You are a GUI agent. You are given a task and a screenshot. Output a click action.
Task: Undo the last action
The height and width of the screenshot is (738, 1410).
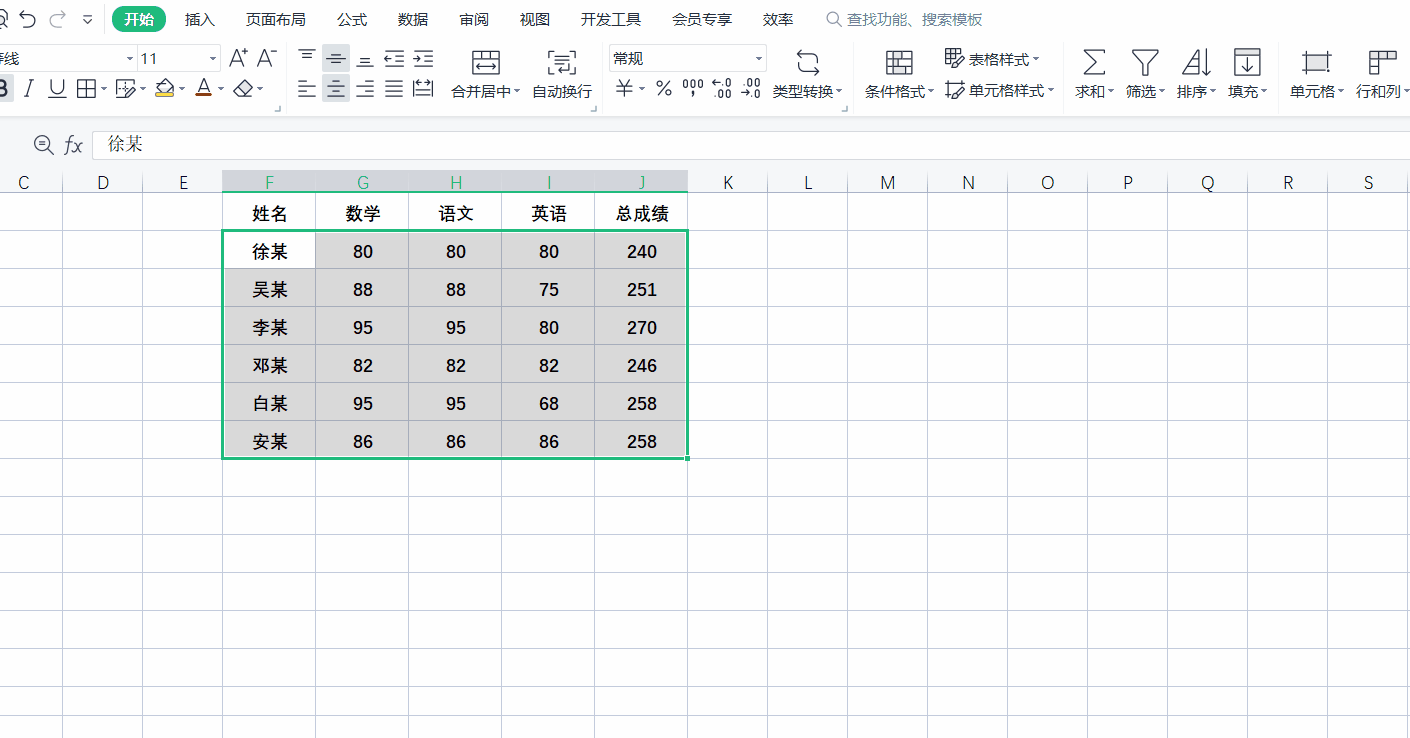[27, 19]
